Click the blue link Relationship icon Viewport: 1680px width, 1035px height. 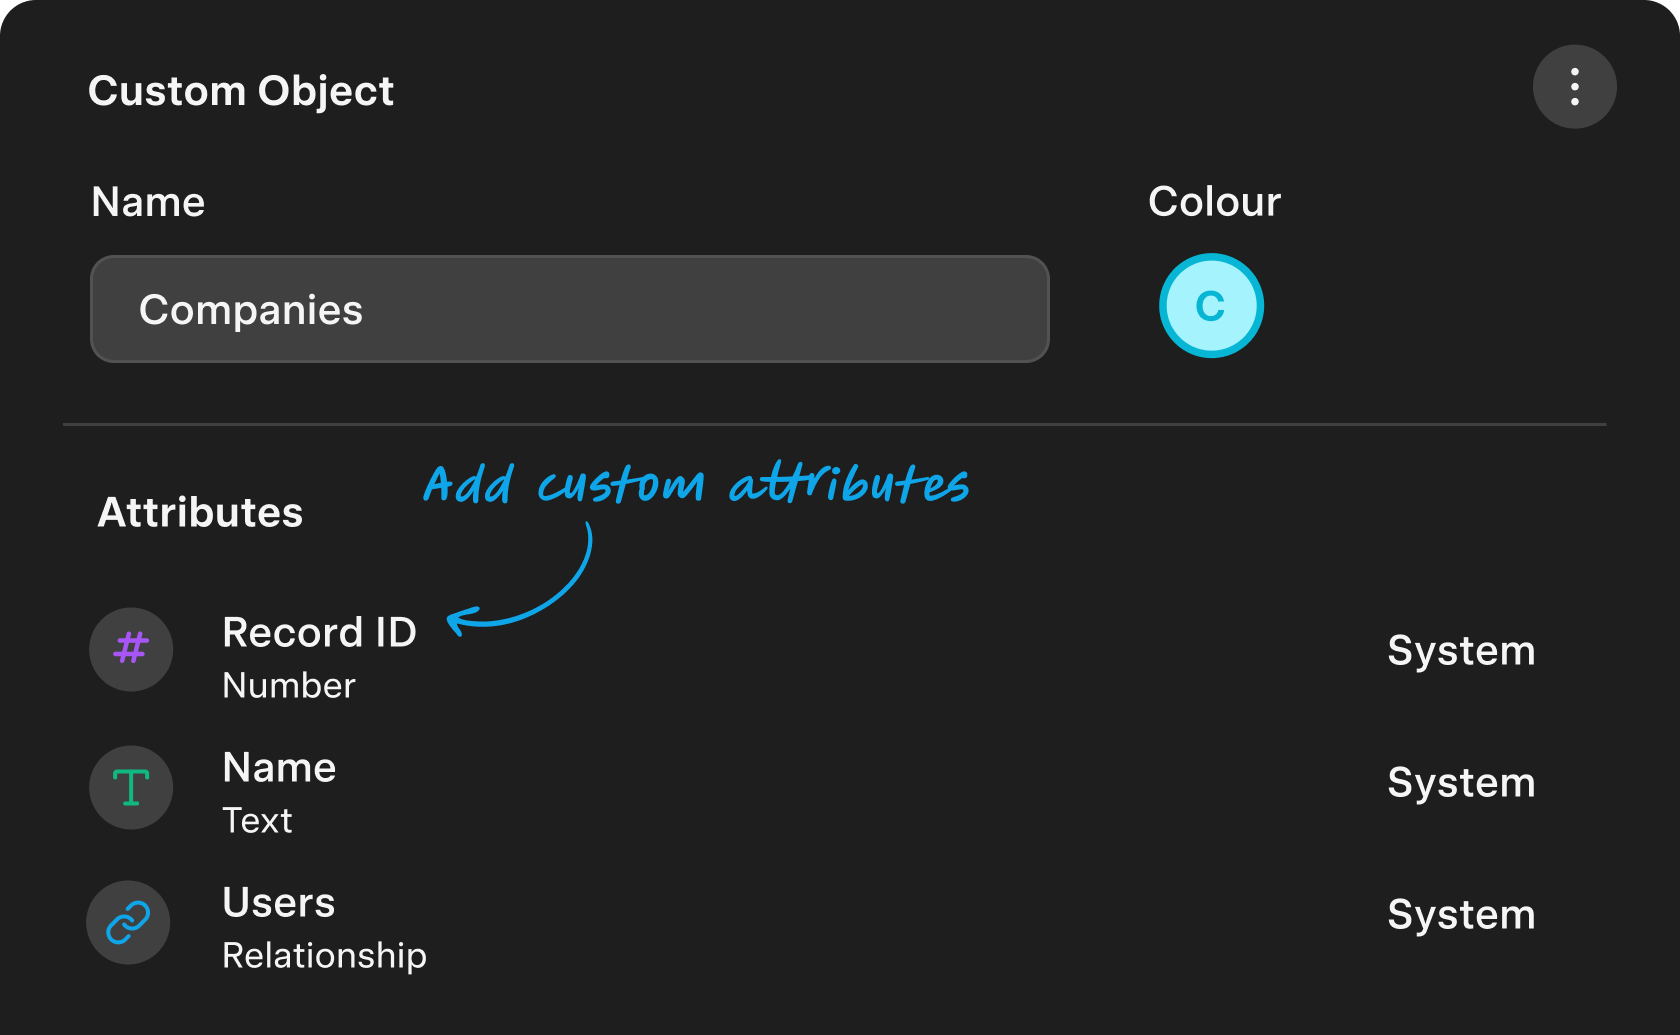click(129, 922)
